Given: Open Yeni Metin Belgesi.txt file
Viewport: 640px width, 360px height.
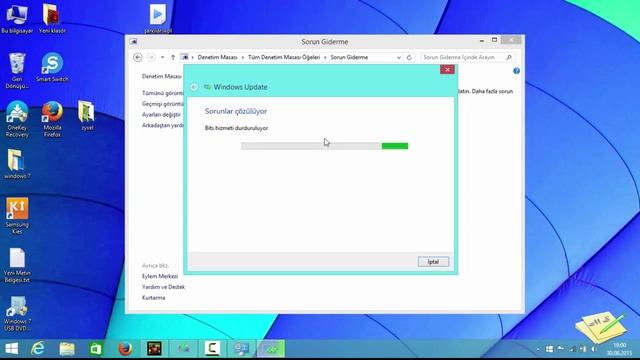Looking at the screenshot, I should coord(17,265).
